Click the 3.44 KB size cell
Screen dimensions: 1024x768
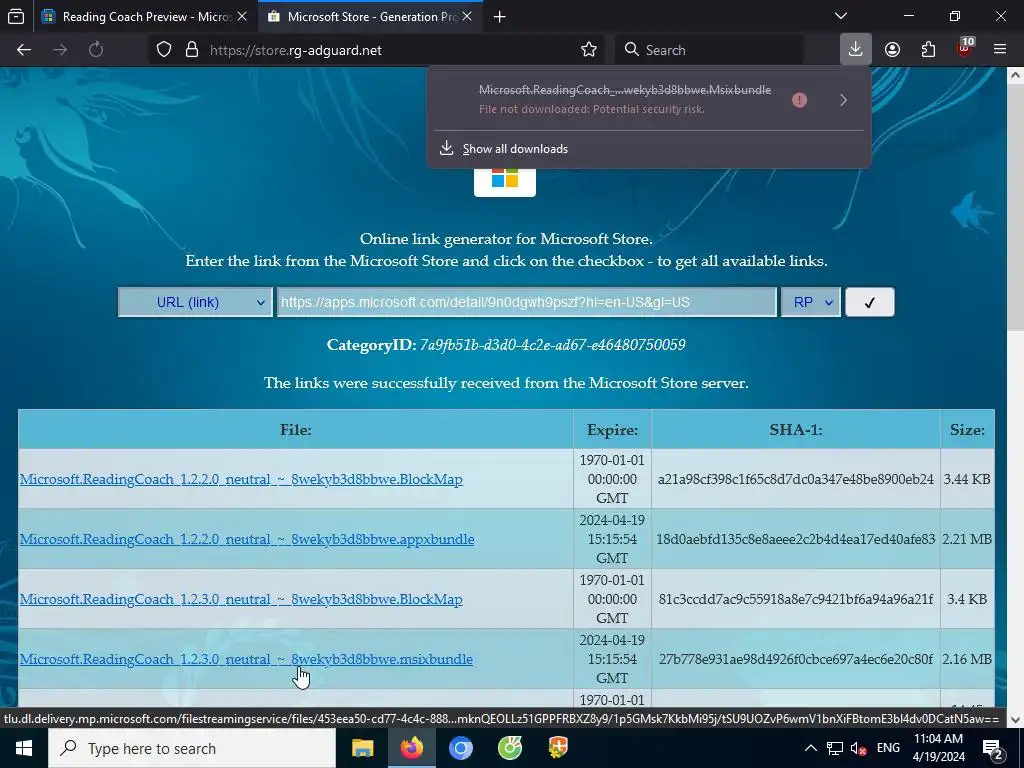tap(967, 479)
